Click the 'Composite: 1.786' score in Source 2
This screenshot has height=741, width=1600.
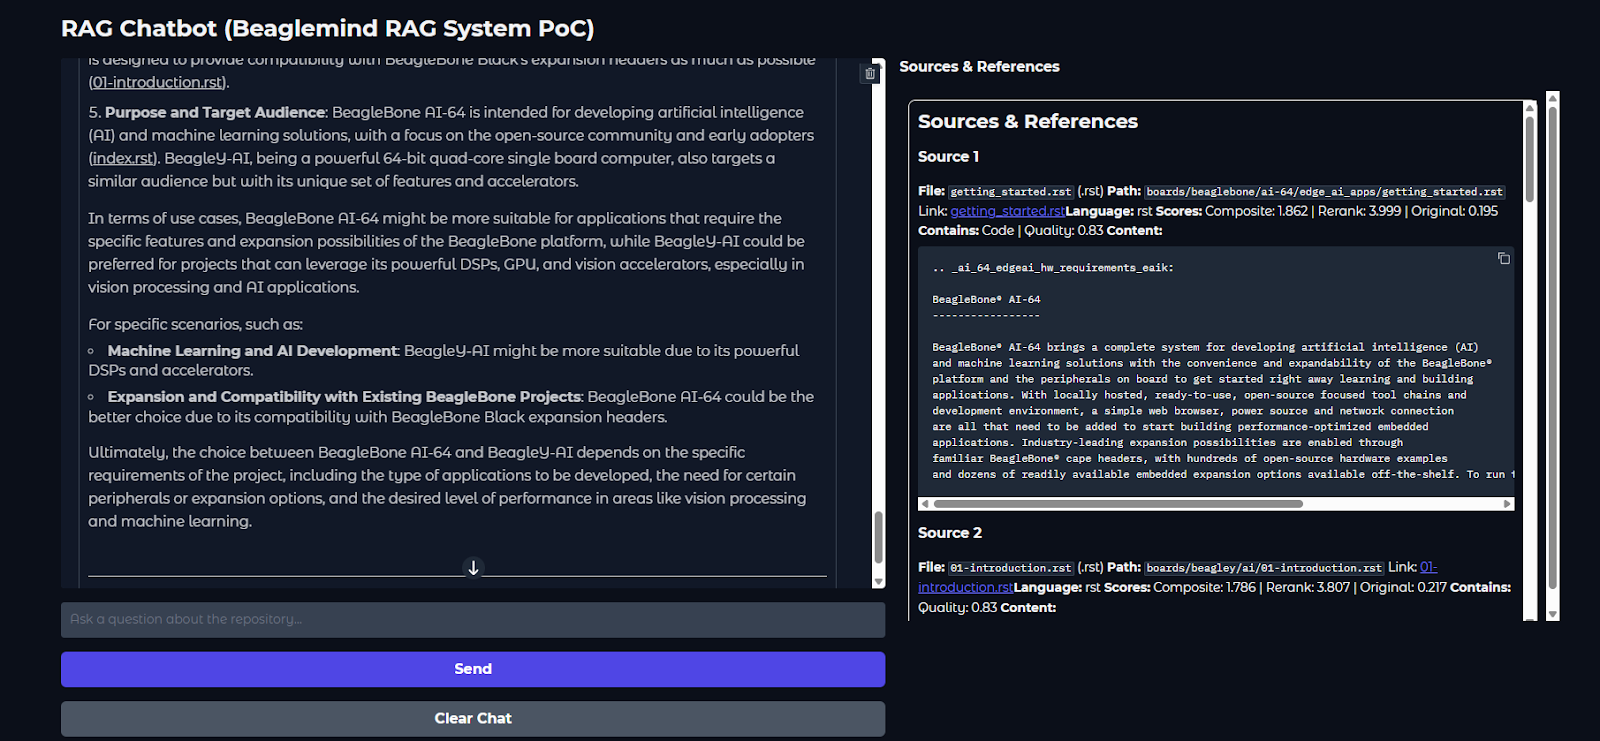pyautogui.click(x=1204, y=587)
